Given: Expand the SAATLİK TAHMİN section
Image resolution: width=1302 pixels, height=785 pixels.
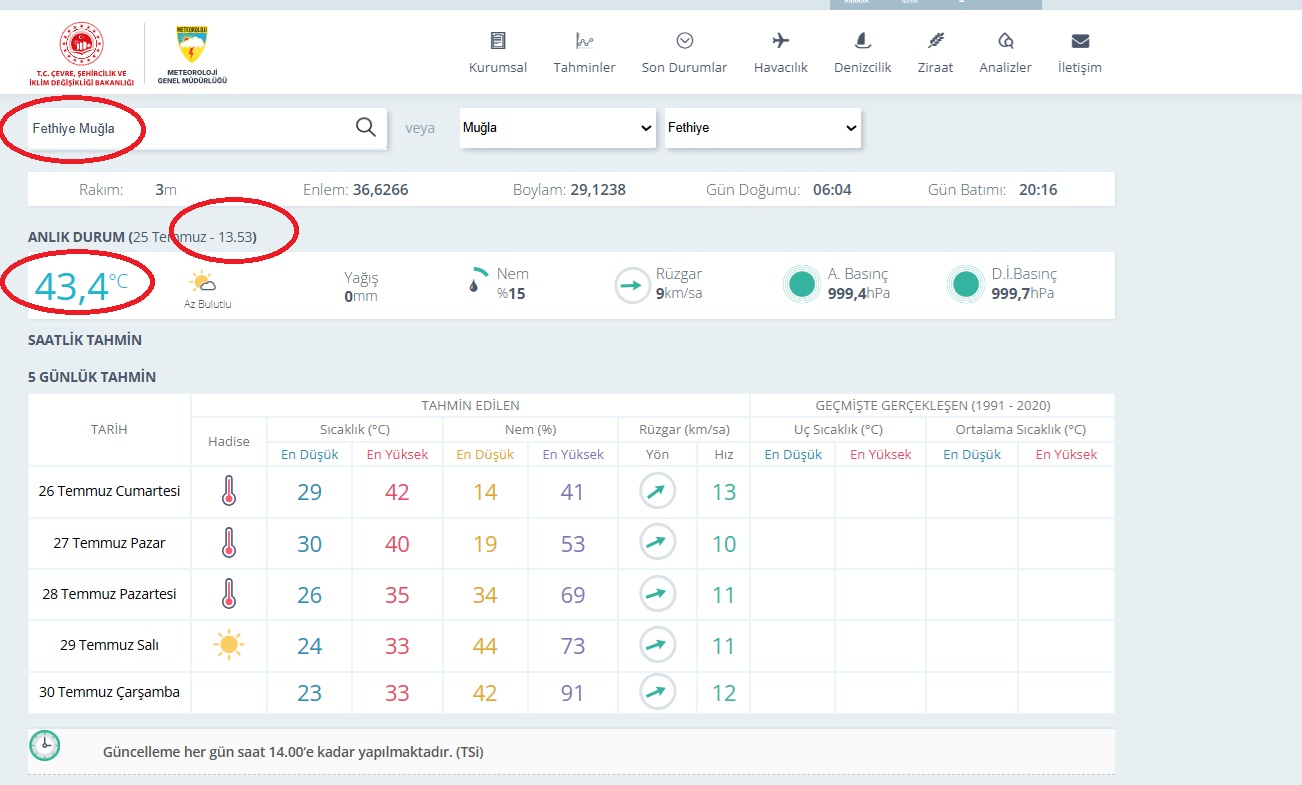Looking at the screenshot, I should pos(85,340).
